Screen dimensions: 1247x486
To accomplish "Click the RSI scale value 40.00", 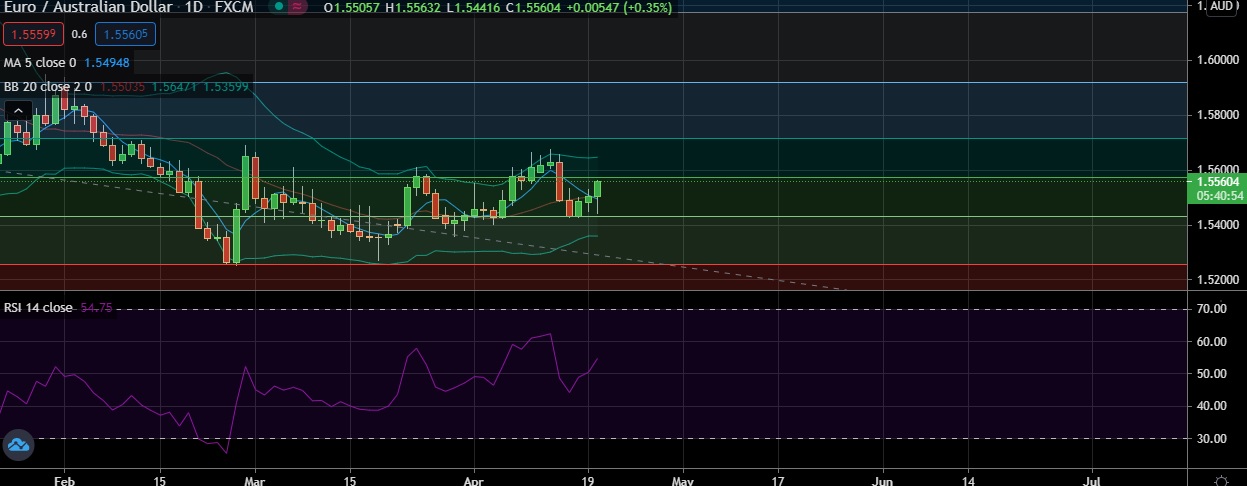I will (x=1212, y=406).
